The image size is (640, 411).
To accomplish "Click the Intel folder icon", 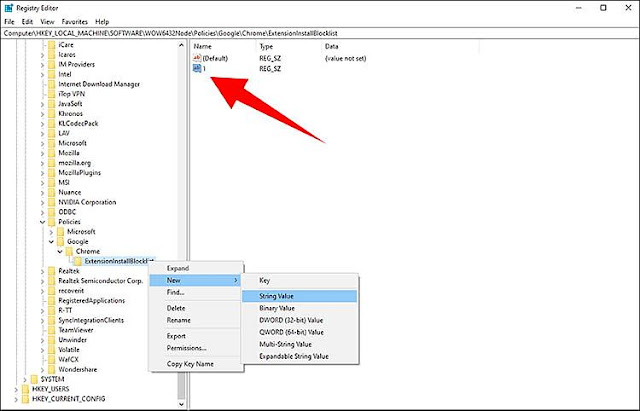I will point(51,74).
